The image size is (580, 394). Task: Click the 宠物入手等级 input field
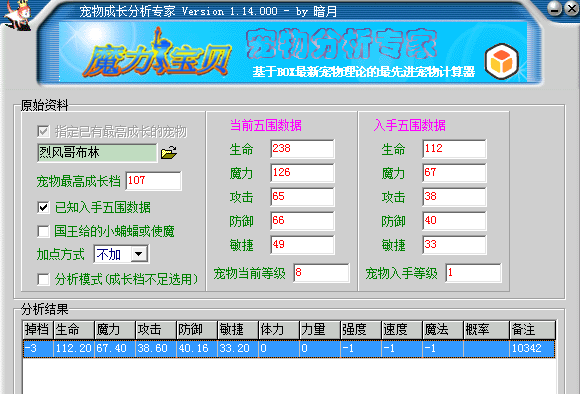click(x=473, y=273)
